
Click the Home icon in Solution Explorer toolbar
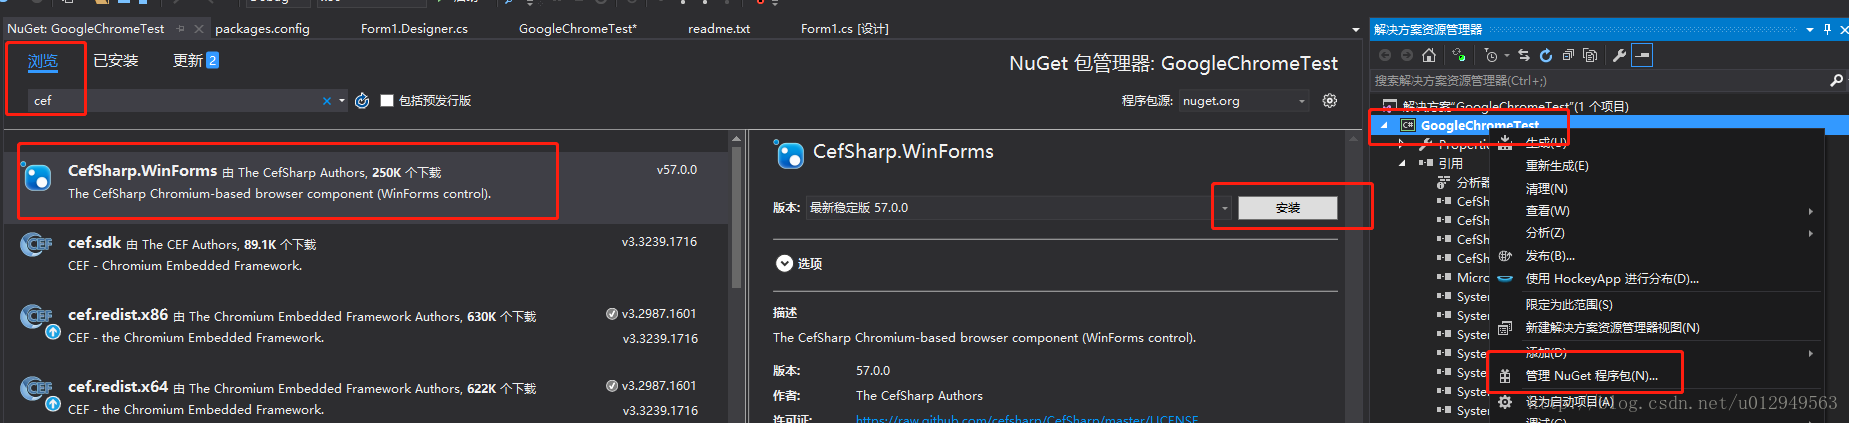1429,55
